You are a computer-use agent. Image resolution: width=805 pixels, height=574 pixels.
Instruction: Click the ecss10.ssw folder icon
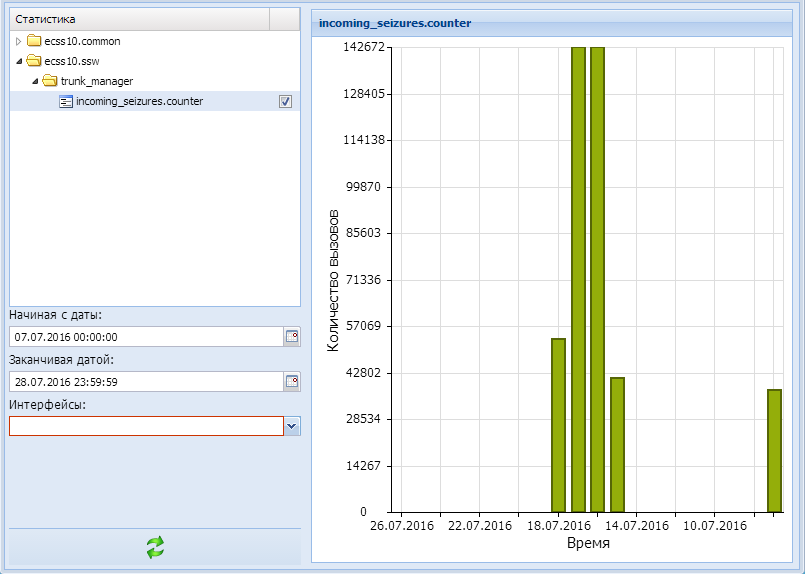click(34, 61)
